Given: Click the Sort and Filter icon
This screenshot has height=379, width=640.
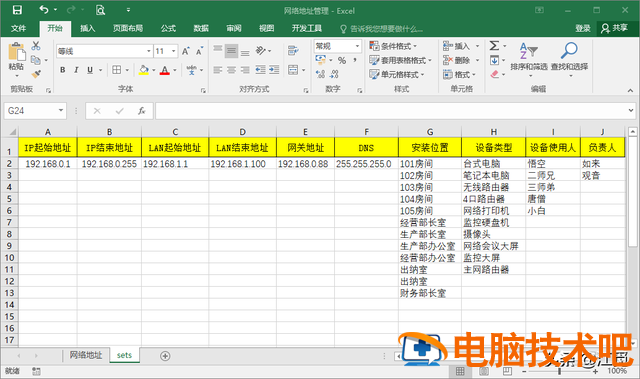Looking at the screenshot, I should click(x=528, y=51).
